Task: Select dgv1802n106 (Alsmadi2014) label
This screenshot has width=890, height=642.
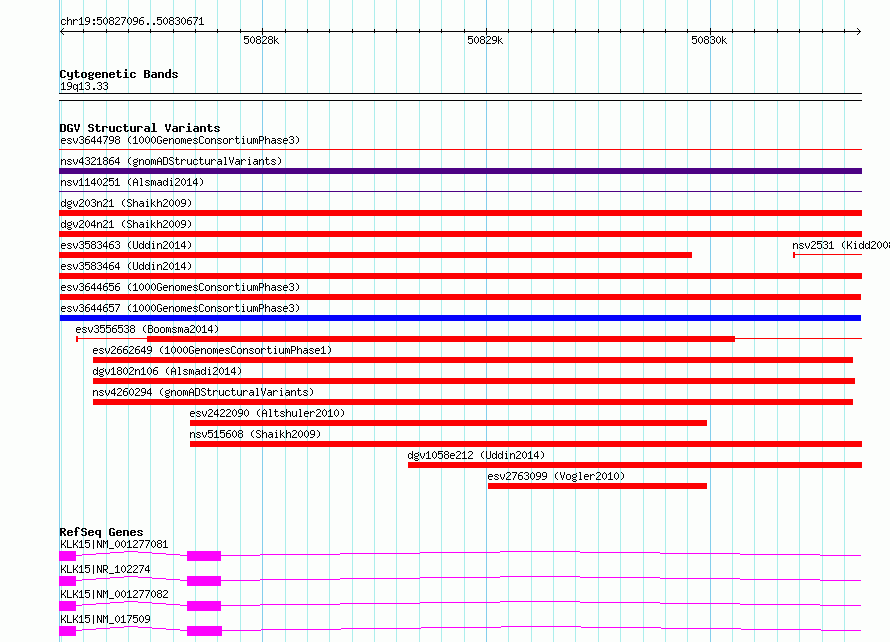Action: (x=167, y=371)
